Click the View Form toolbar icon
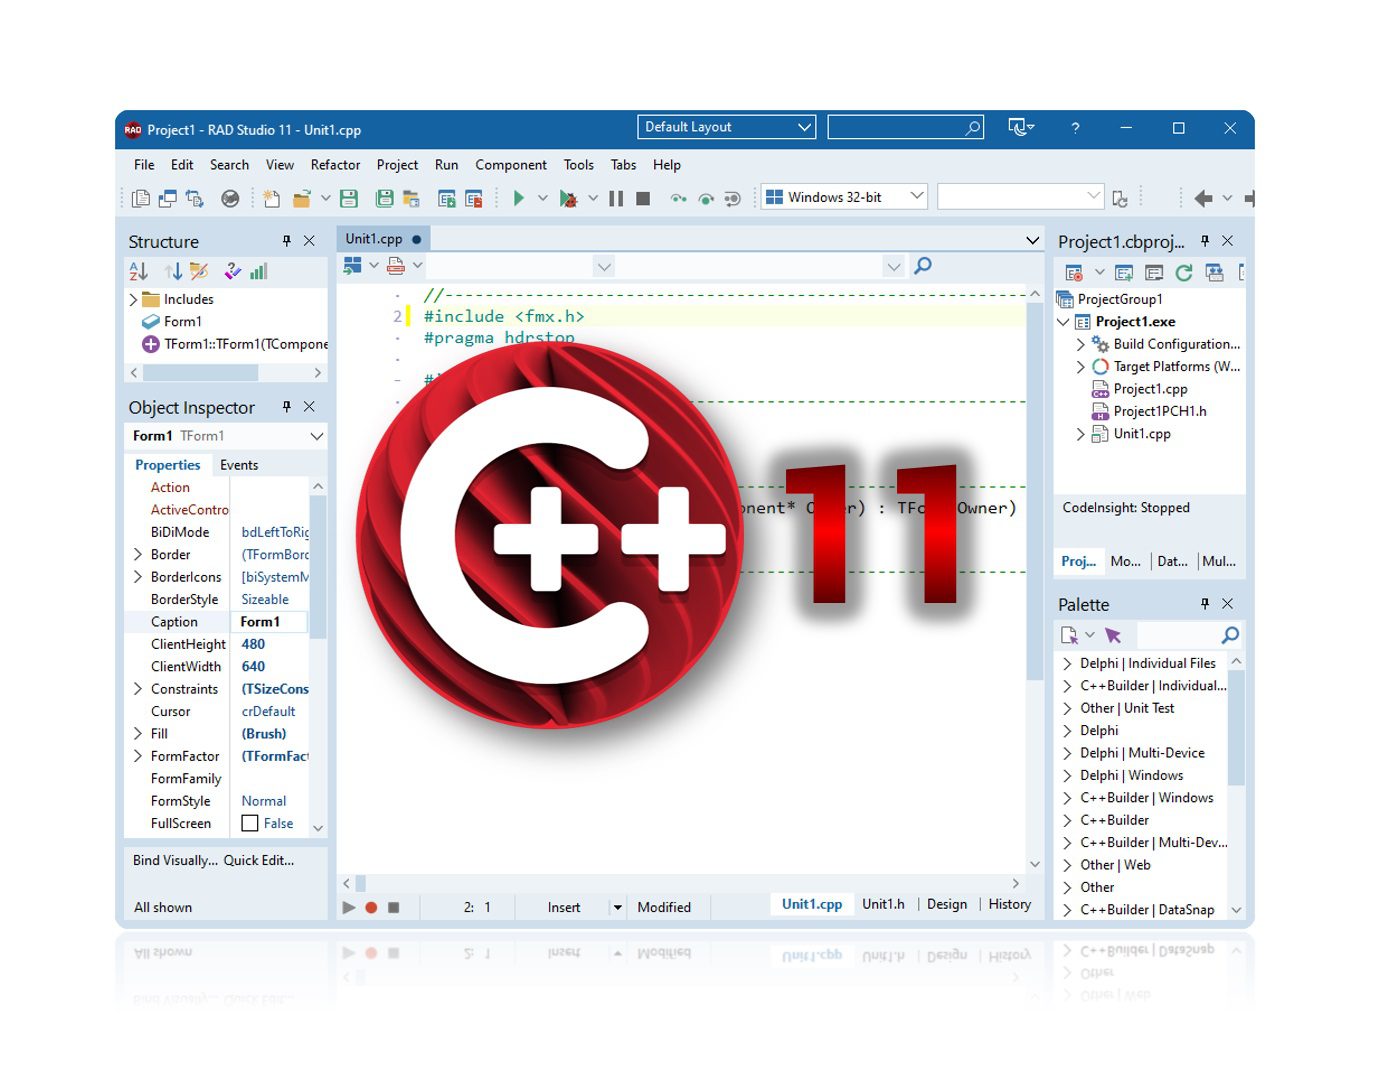 click(168, 198)
